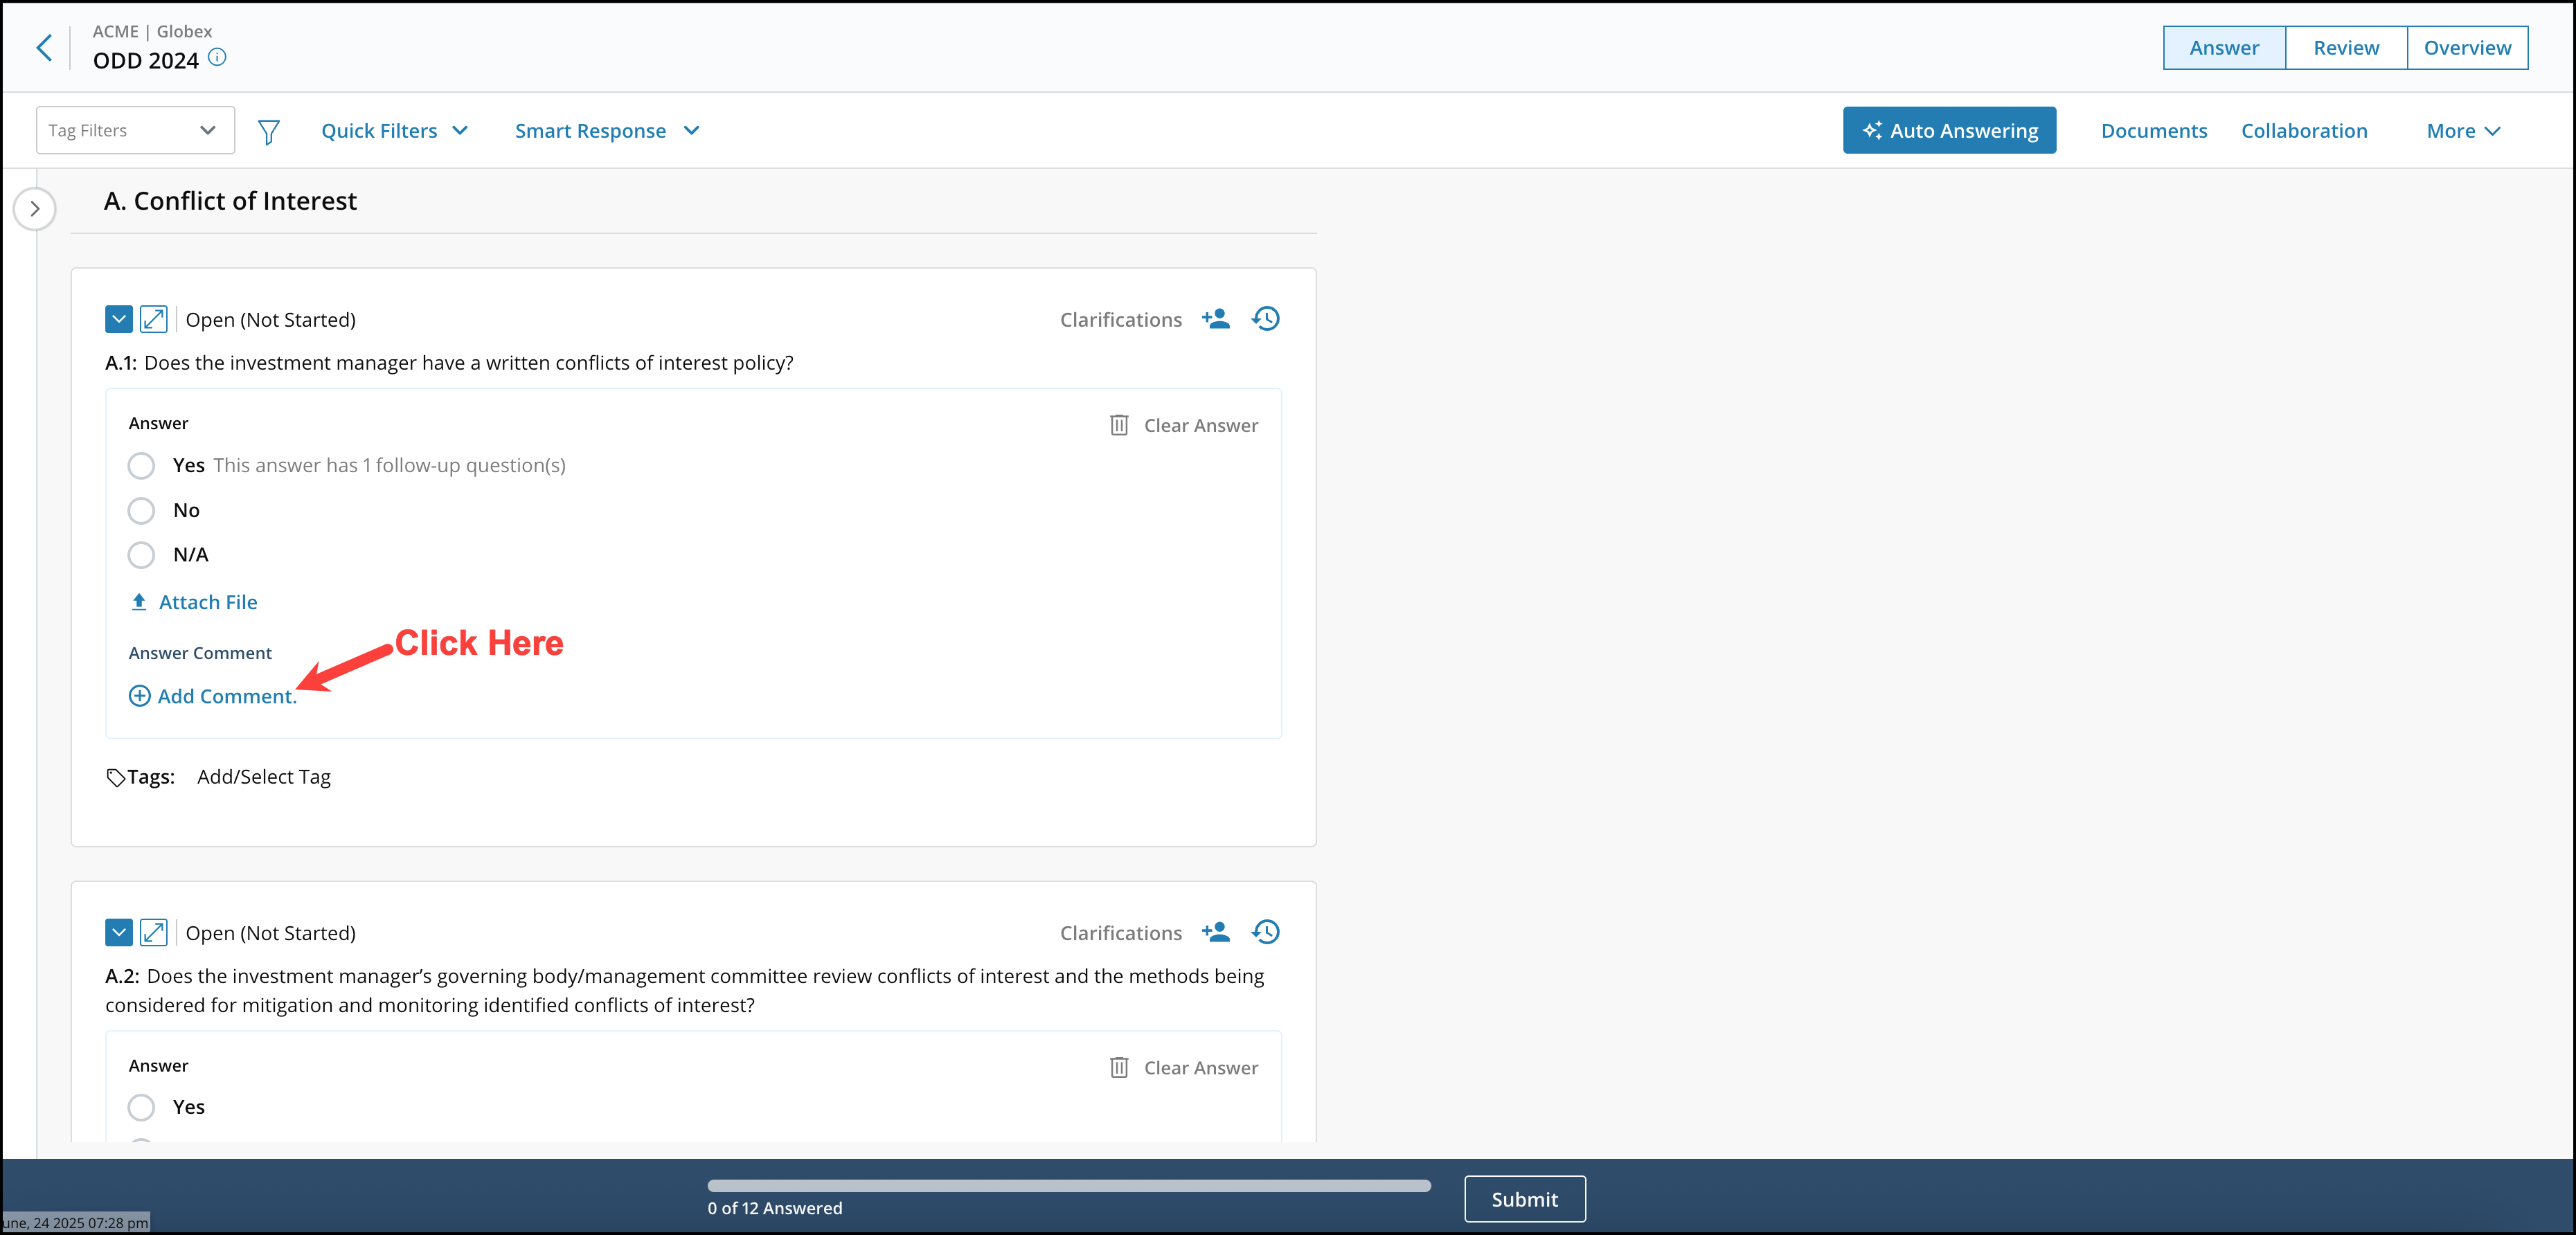Open the Collaboration section
The height and width of the screenshot is (1235, 2576).
tap(2304, 131)
